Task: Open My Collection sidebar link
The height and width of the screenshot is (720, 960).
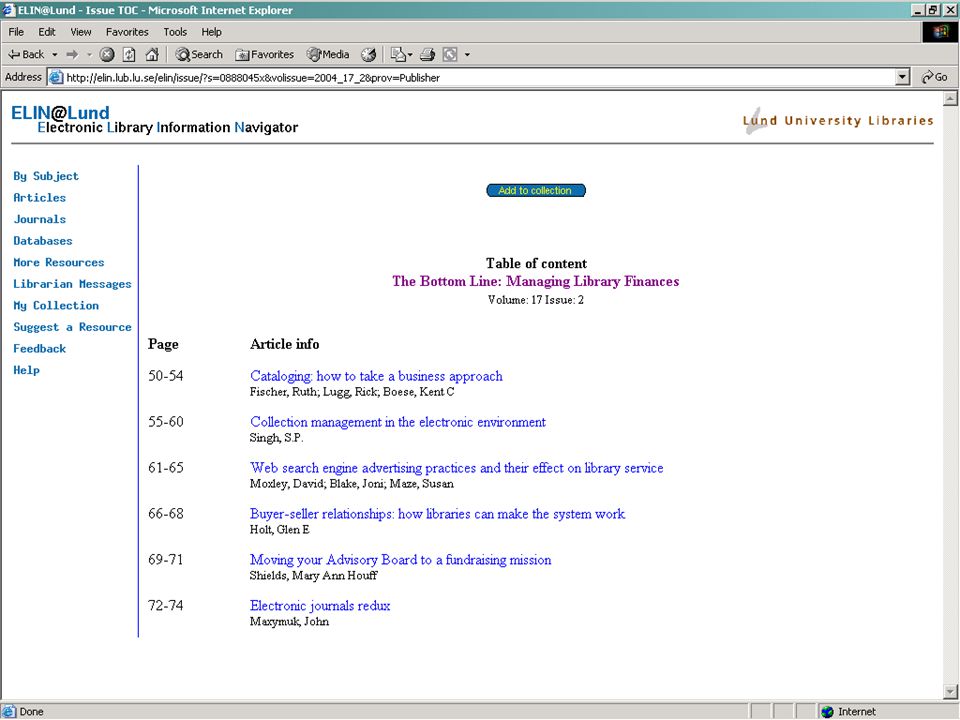Action: [56, 306]
